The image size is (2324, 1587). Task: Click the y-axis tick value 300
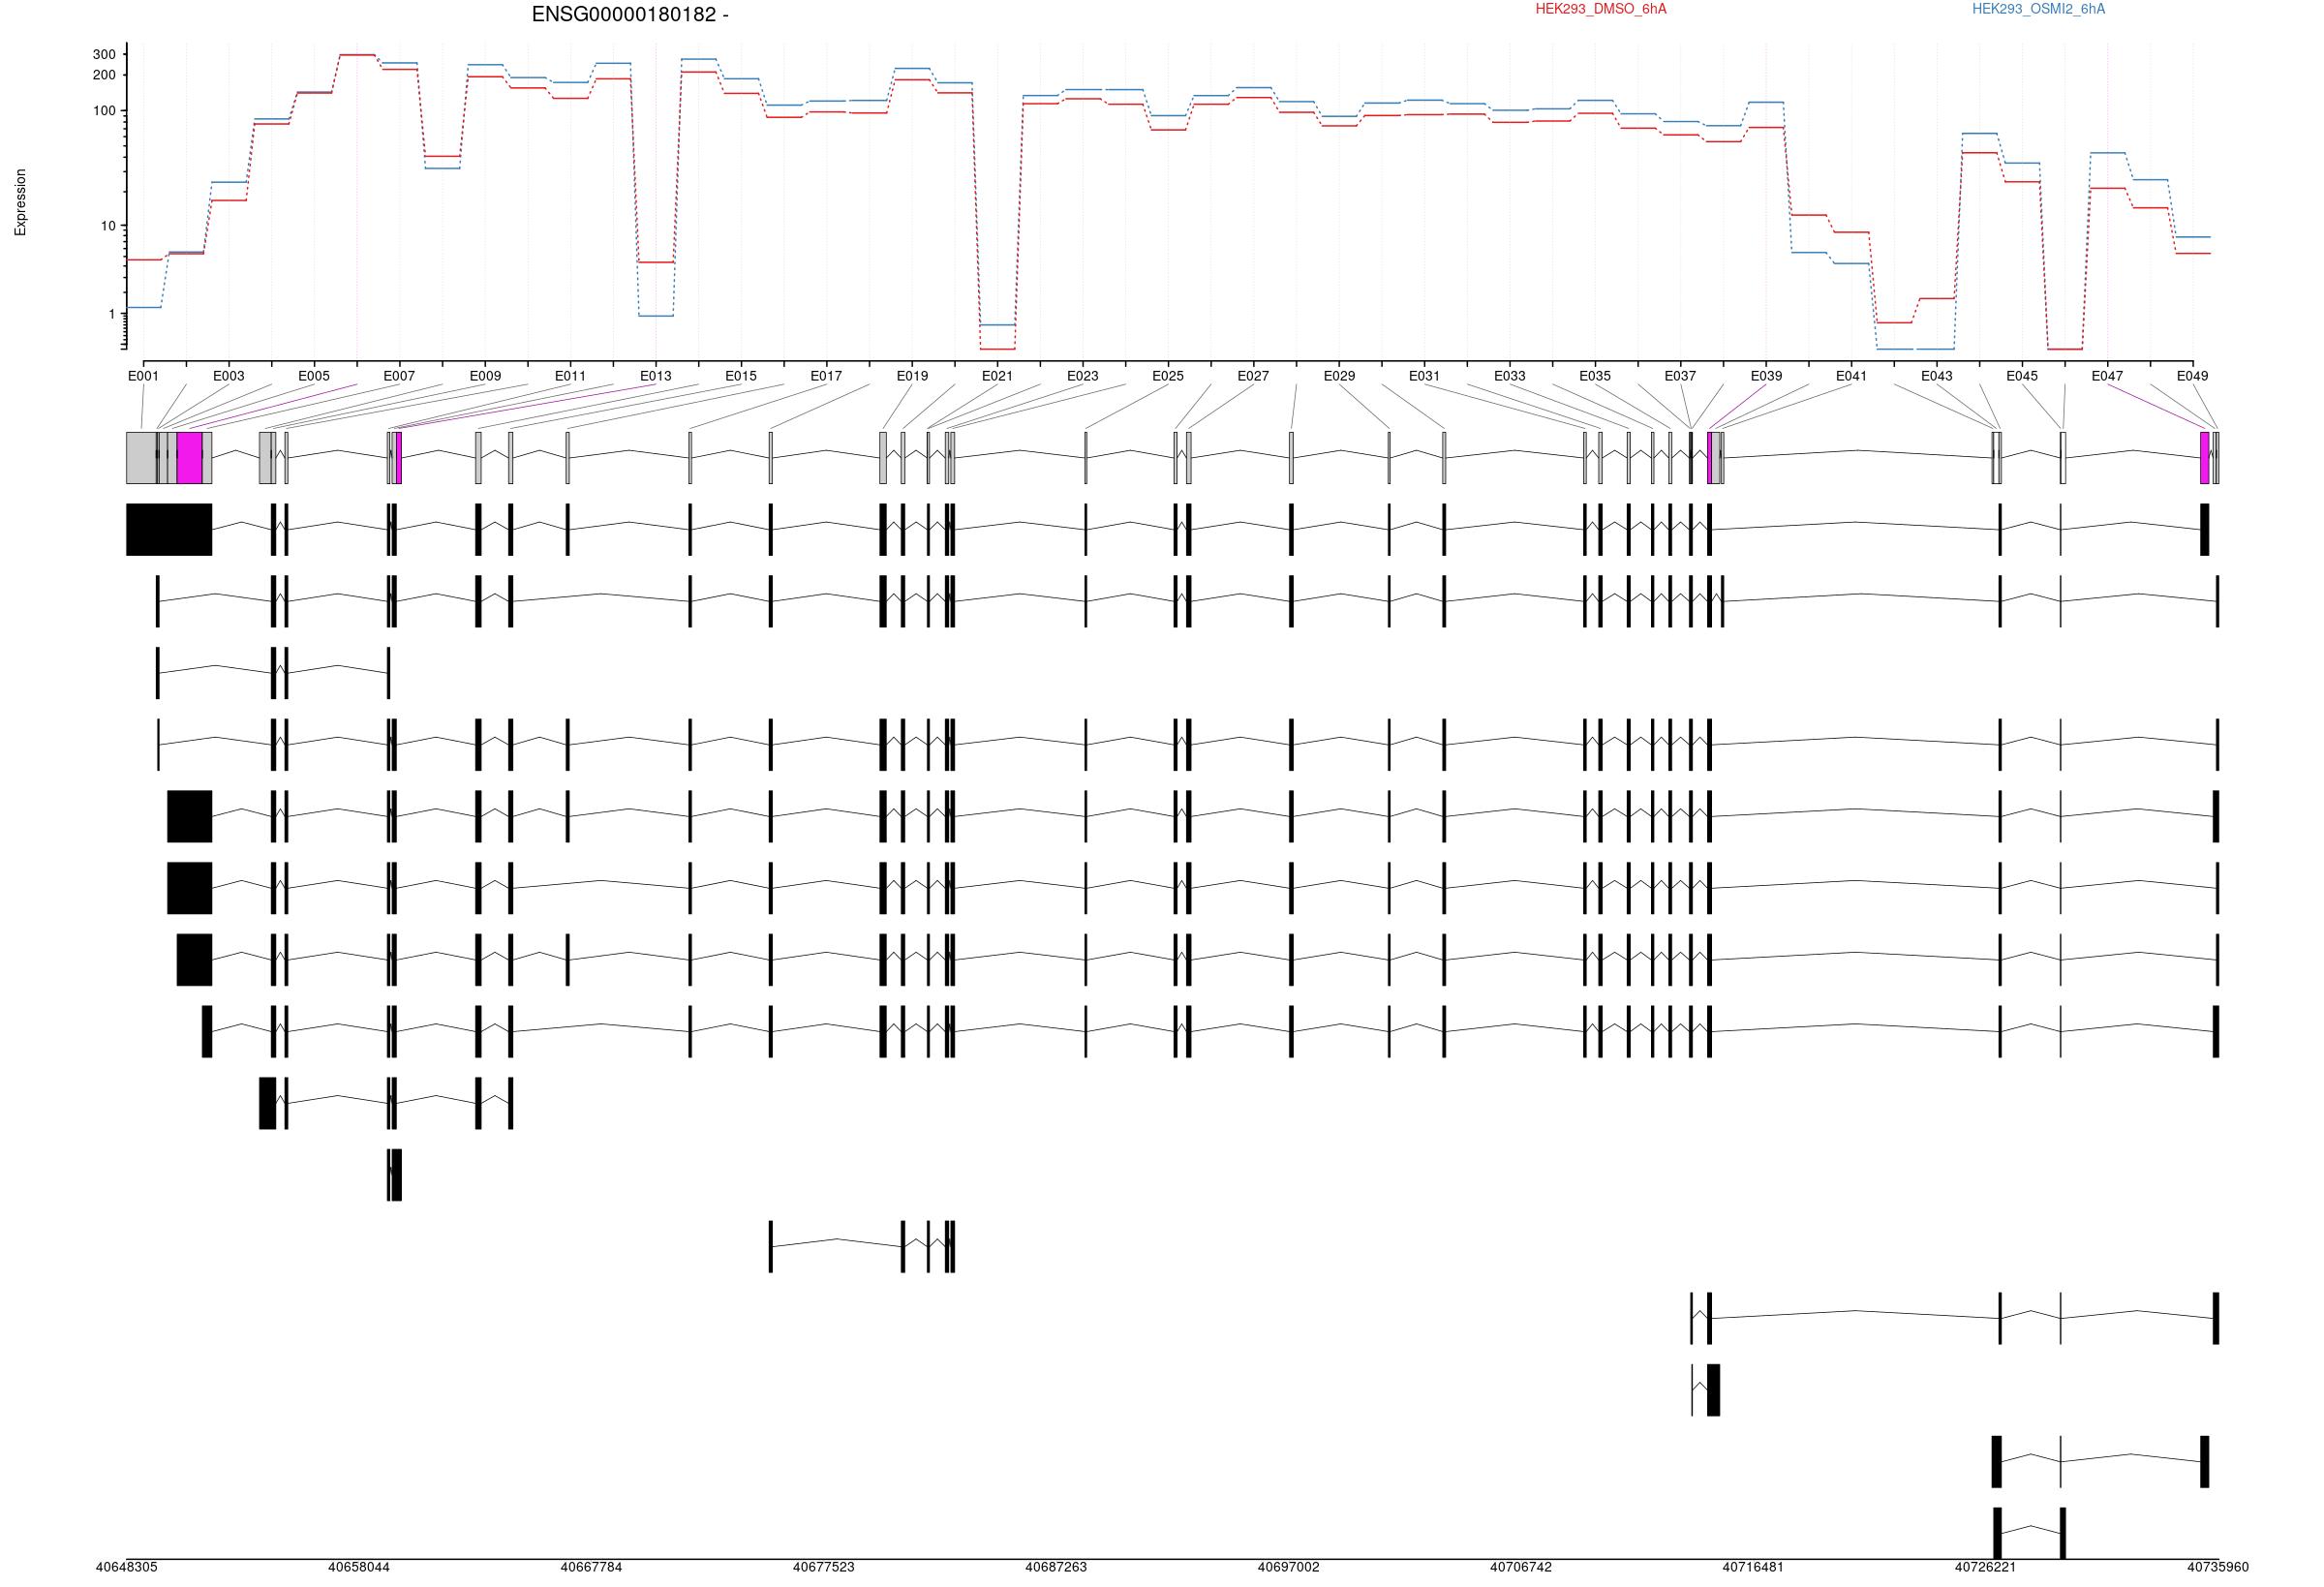tap(104, 55)
